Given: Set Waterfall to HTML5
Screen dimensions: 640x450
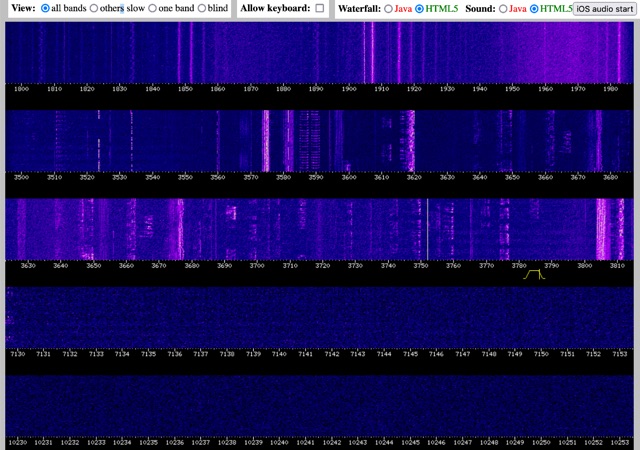Looking at the screenshot, I should coord(422,8).
